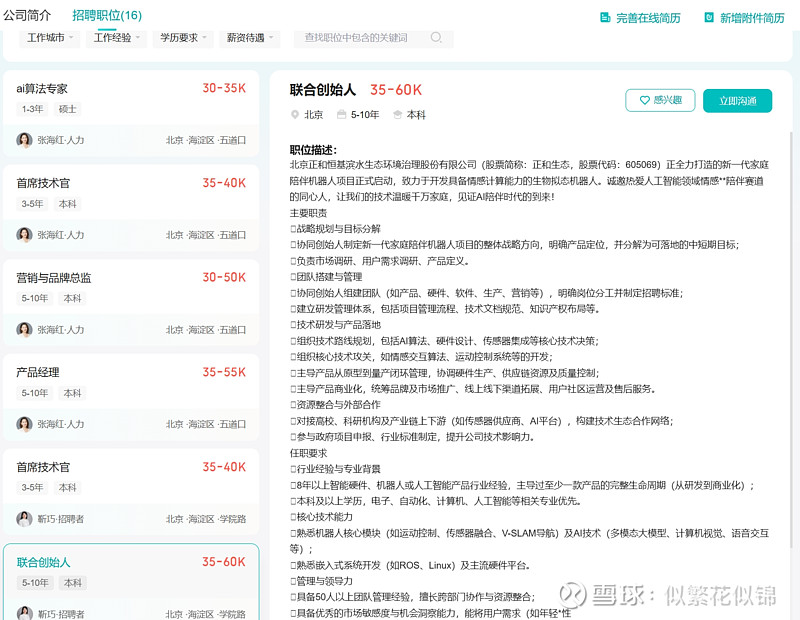The width and height of the screenshot is (800, 620).
Task: Expand the 学历要求 filter dropdown
Action: 184,38
